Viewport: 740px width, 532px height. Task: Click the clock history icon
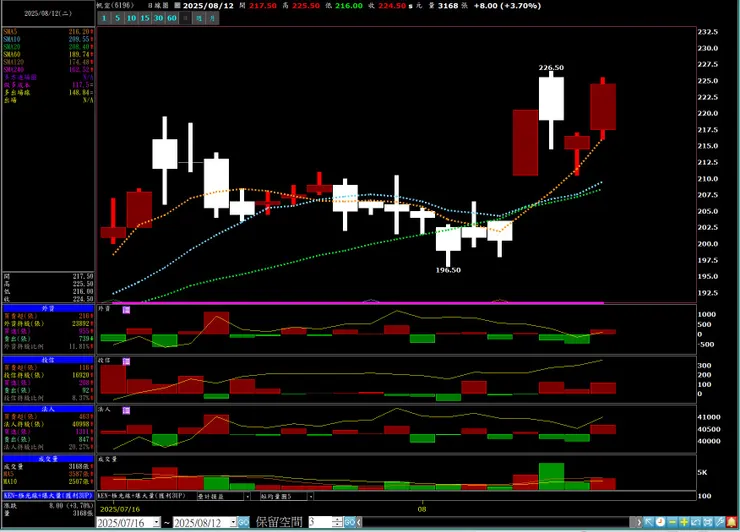[x=660, y=522]
